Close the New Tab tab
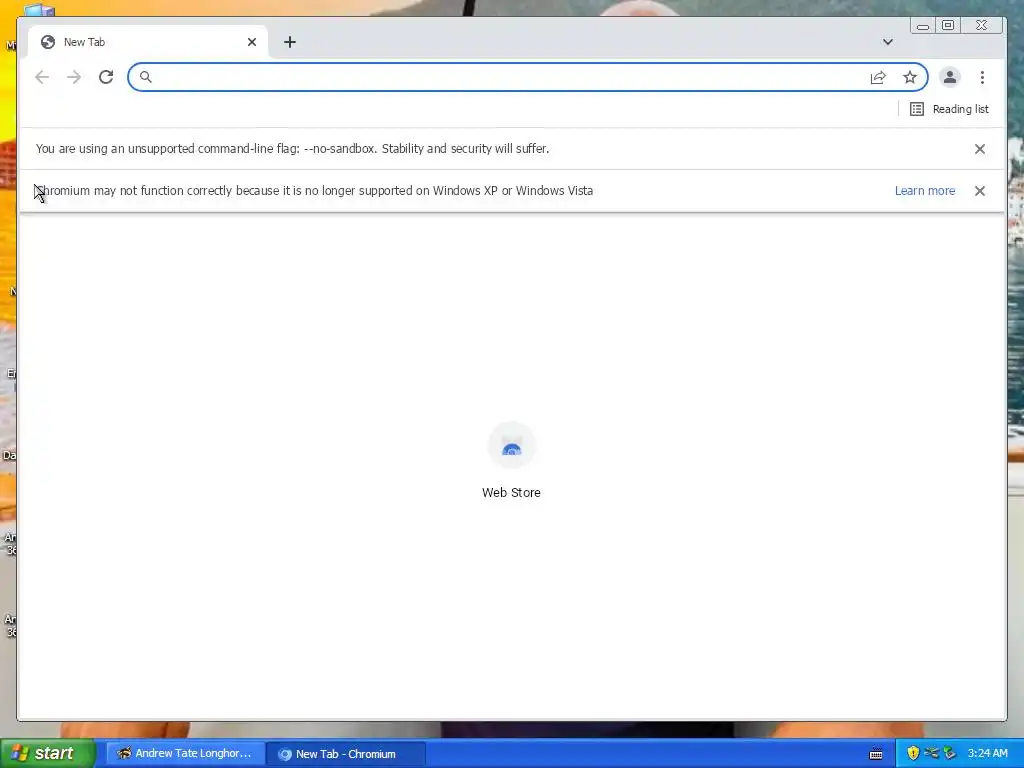Image resolution: width=1024 pixels, height=768 pixels. coord(252,42)
